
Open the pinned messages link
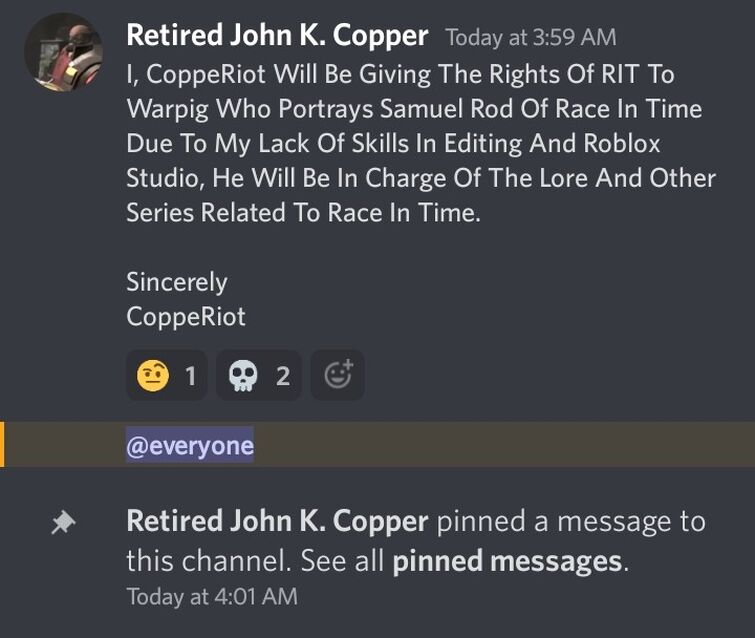click(x=507, y=561)
